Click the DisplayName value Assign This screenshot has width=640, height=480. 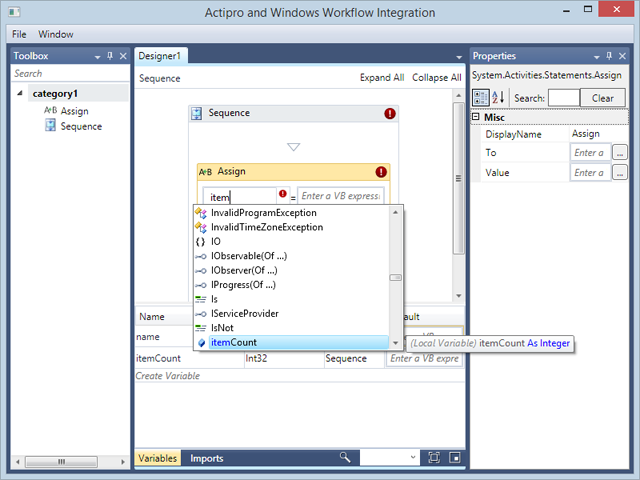pos(598,134)
